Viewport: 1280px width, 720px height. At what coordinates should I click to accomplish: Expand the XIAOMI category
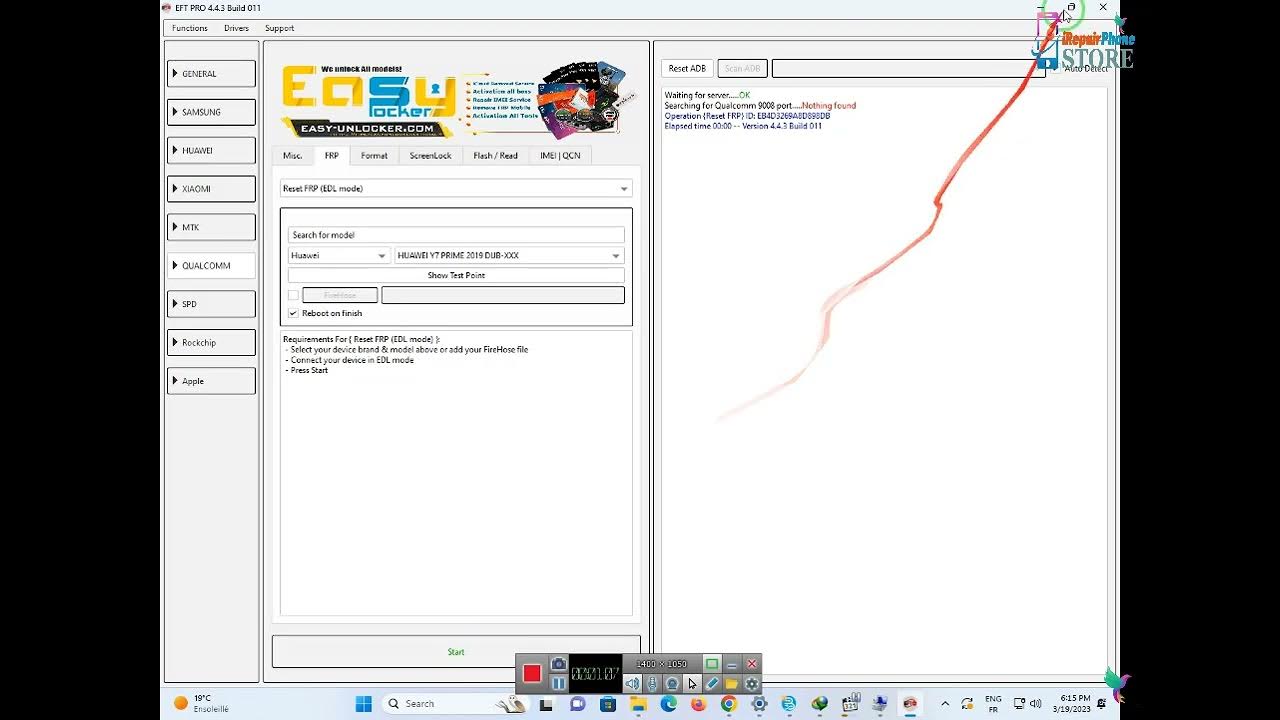click(211, 188)
